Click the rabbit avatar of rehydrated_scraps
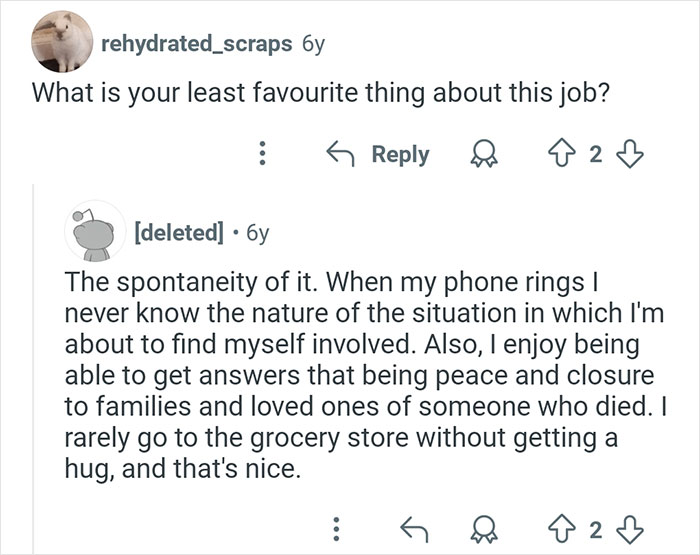This screenshot has width=700, height=555. pos(60,43)
